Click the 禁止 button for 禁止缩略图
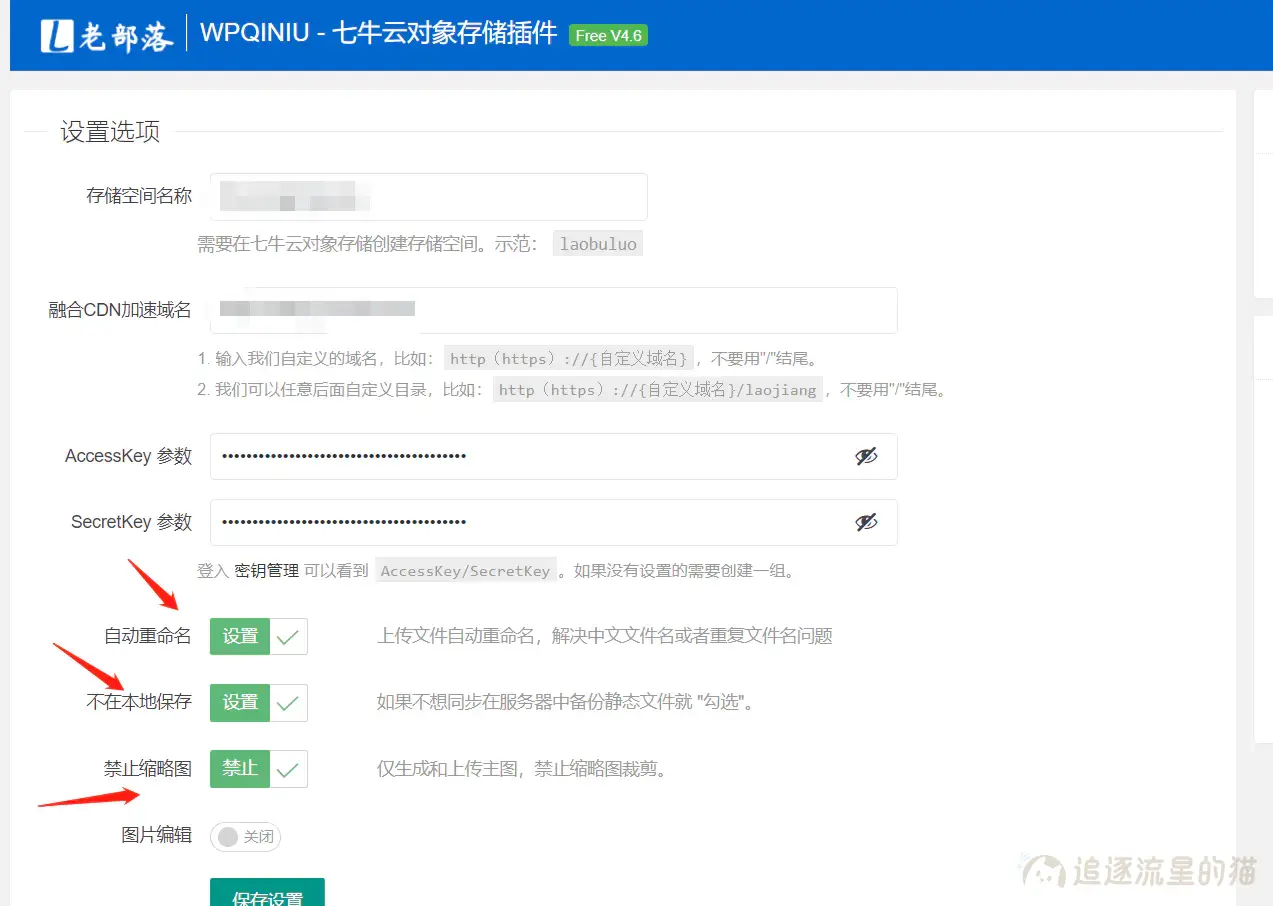The image size is (1273, 906). click(239, 768)
